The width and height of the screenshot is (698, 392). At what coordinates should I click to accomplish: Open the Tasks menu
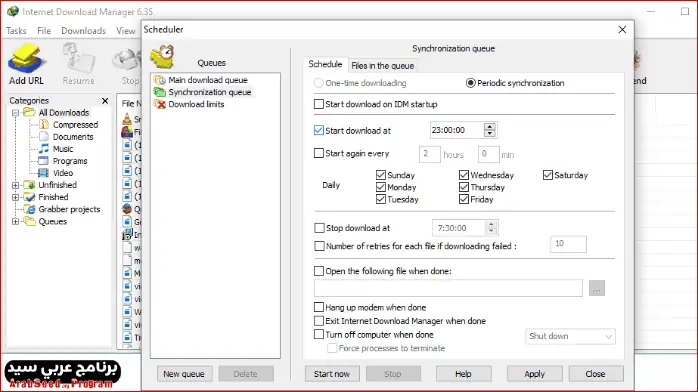coord(16,31)
